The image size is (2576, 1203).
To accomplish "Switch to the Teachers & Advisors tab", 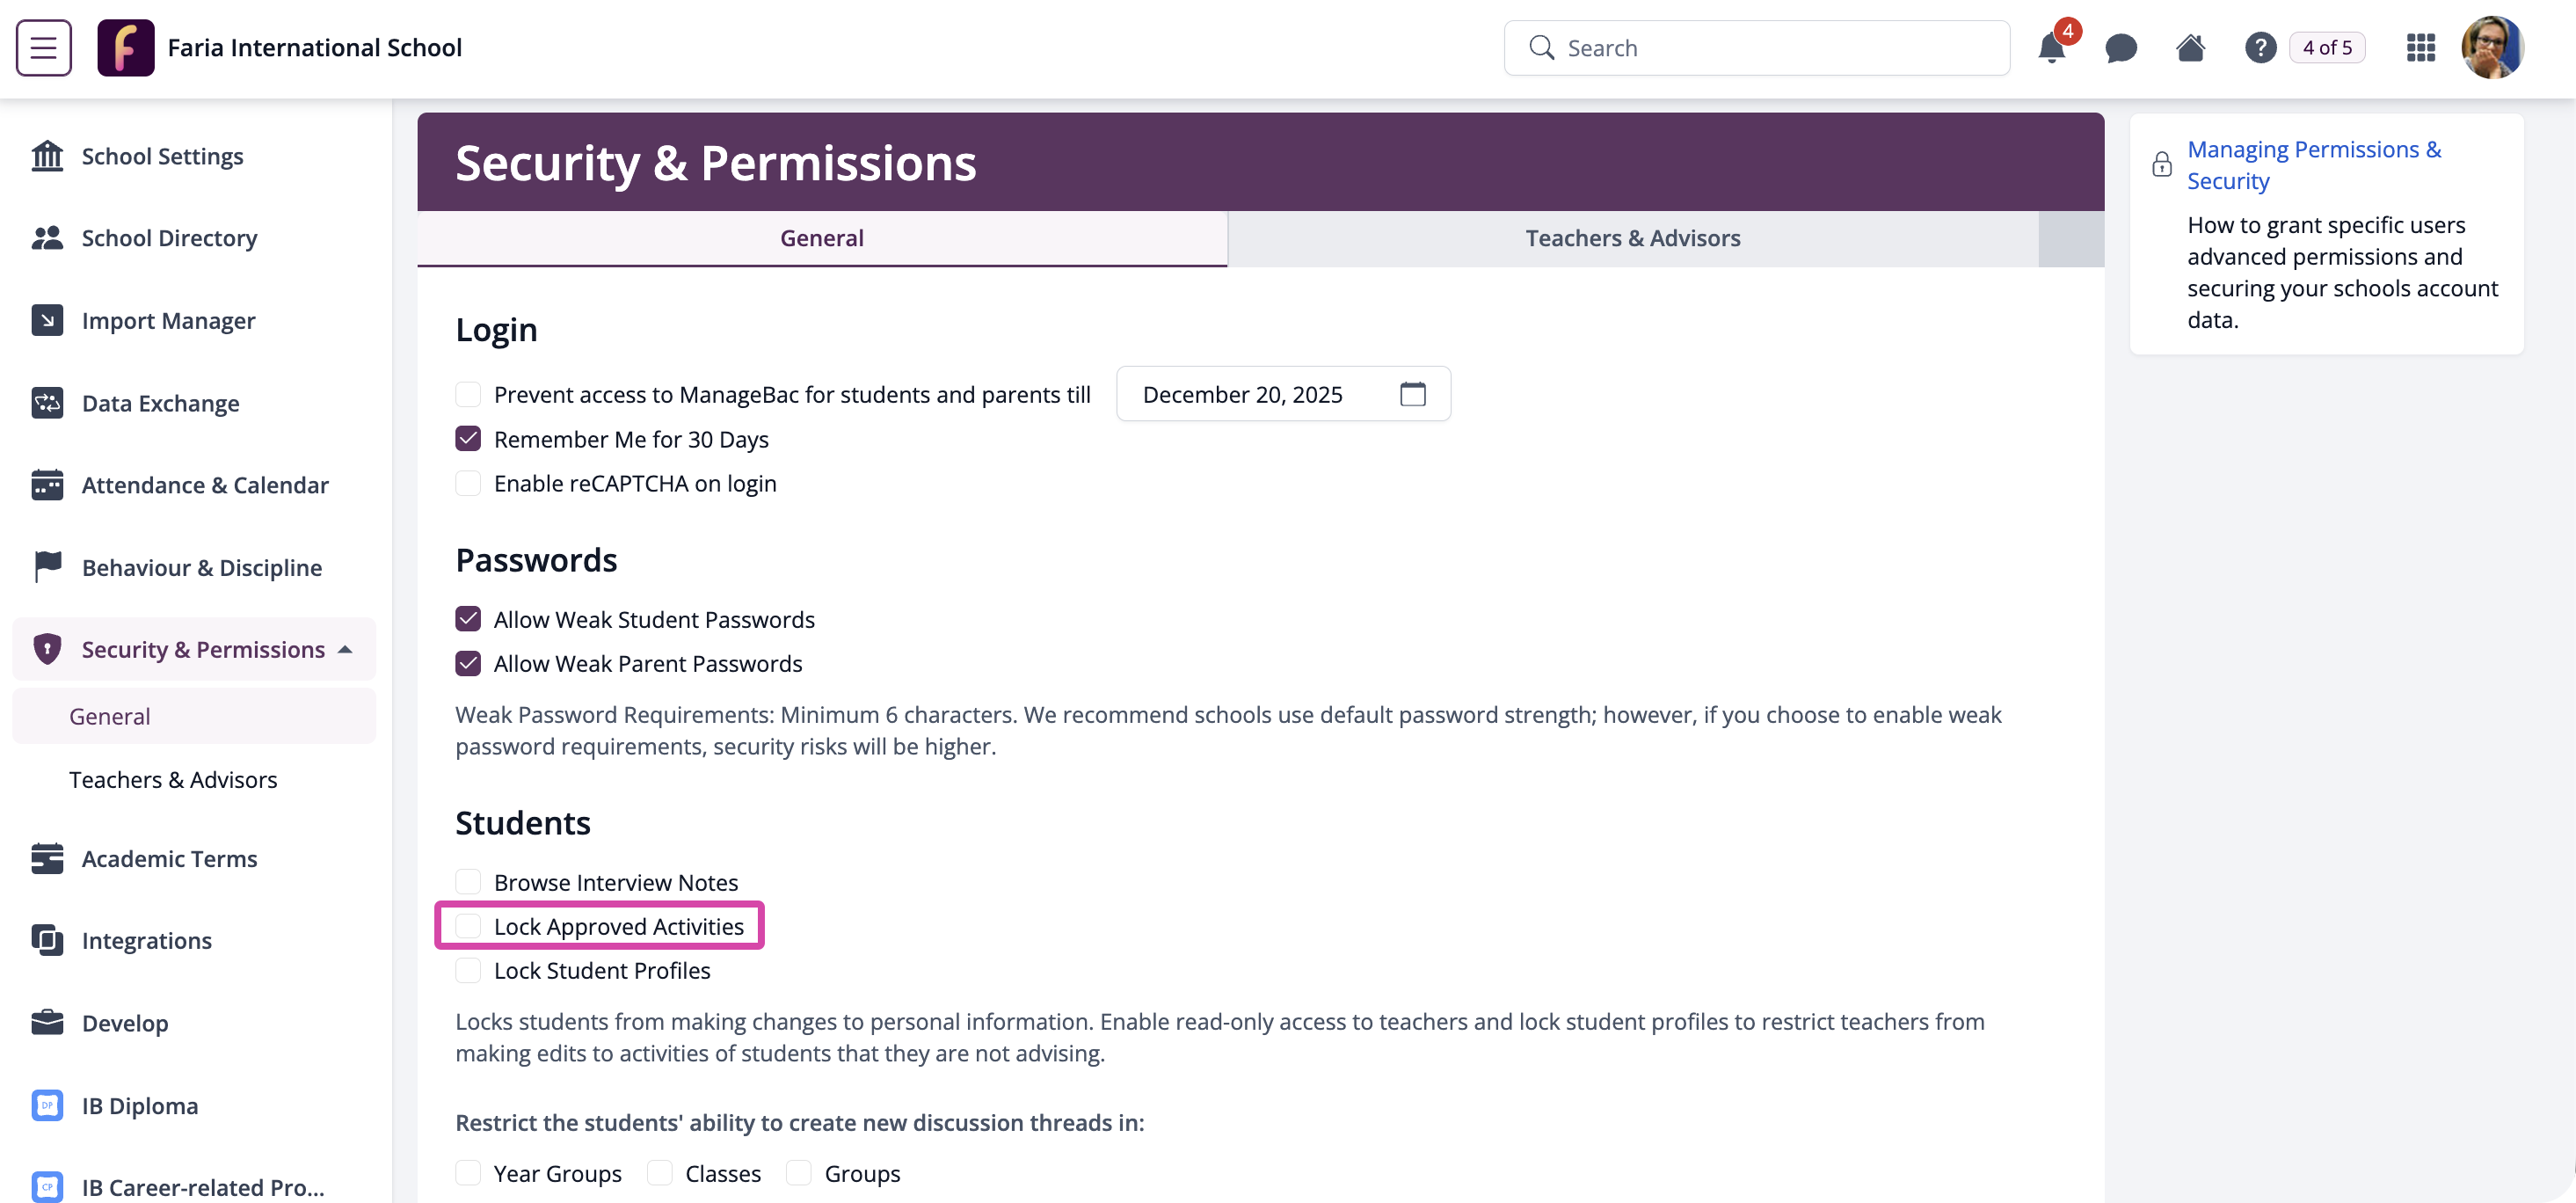I will tap(1632, 238).
